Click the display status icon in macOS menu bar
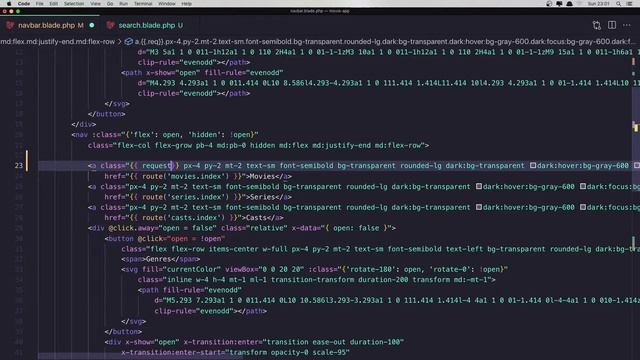The width and height of the screenshot is (640, 360). coord(559,4)
